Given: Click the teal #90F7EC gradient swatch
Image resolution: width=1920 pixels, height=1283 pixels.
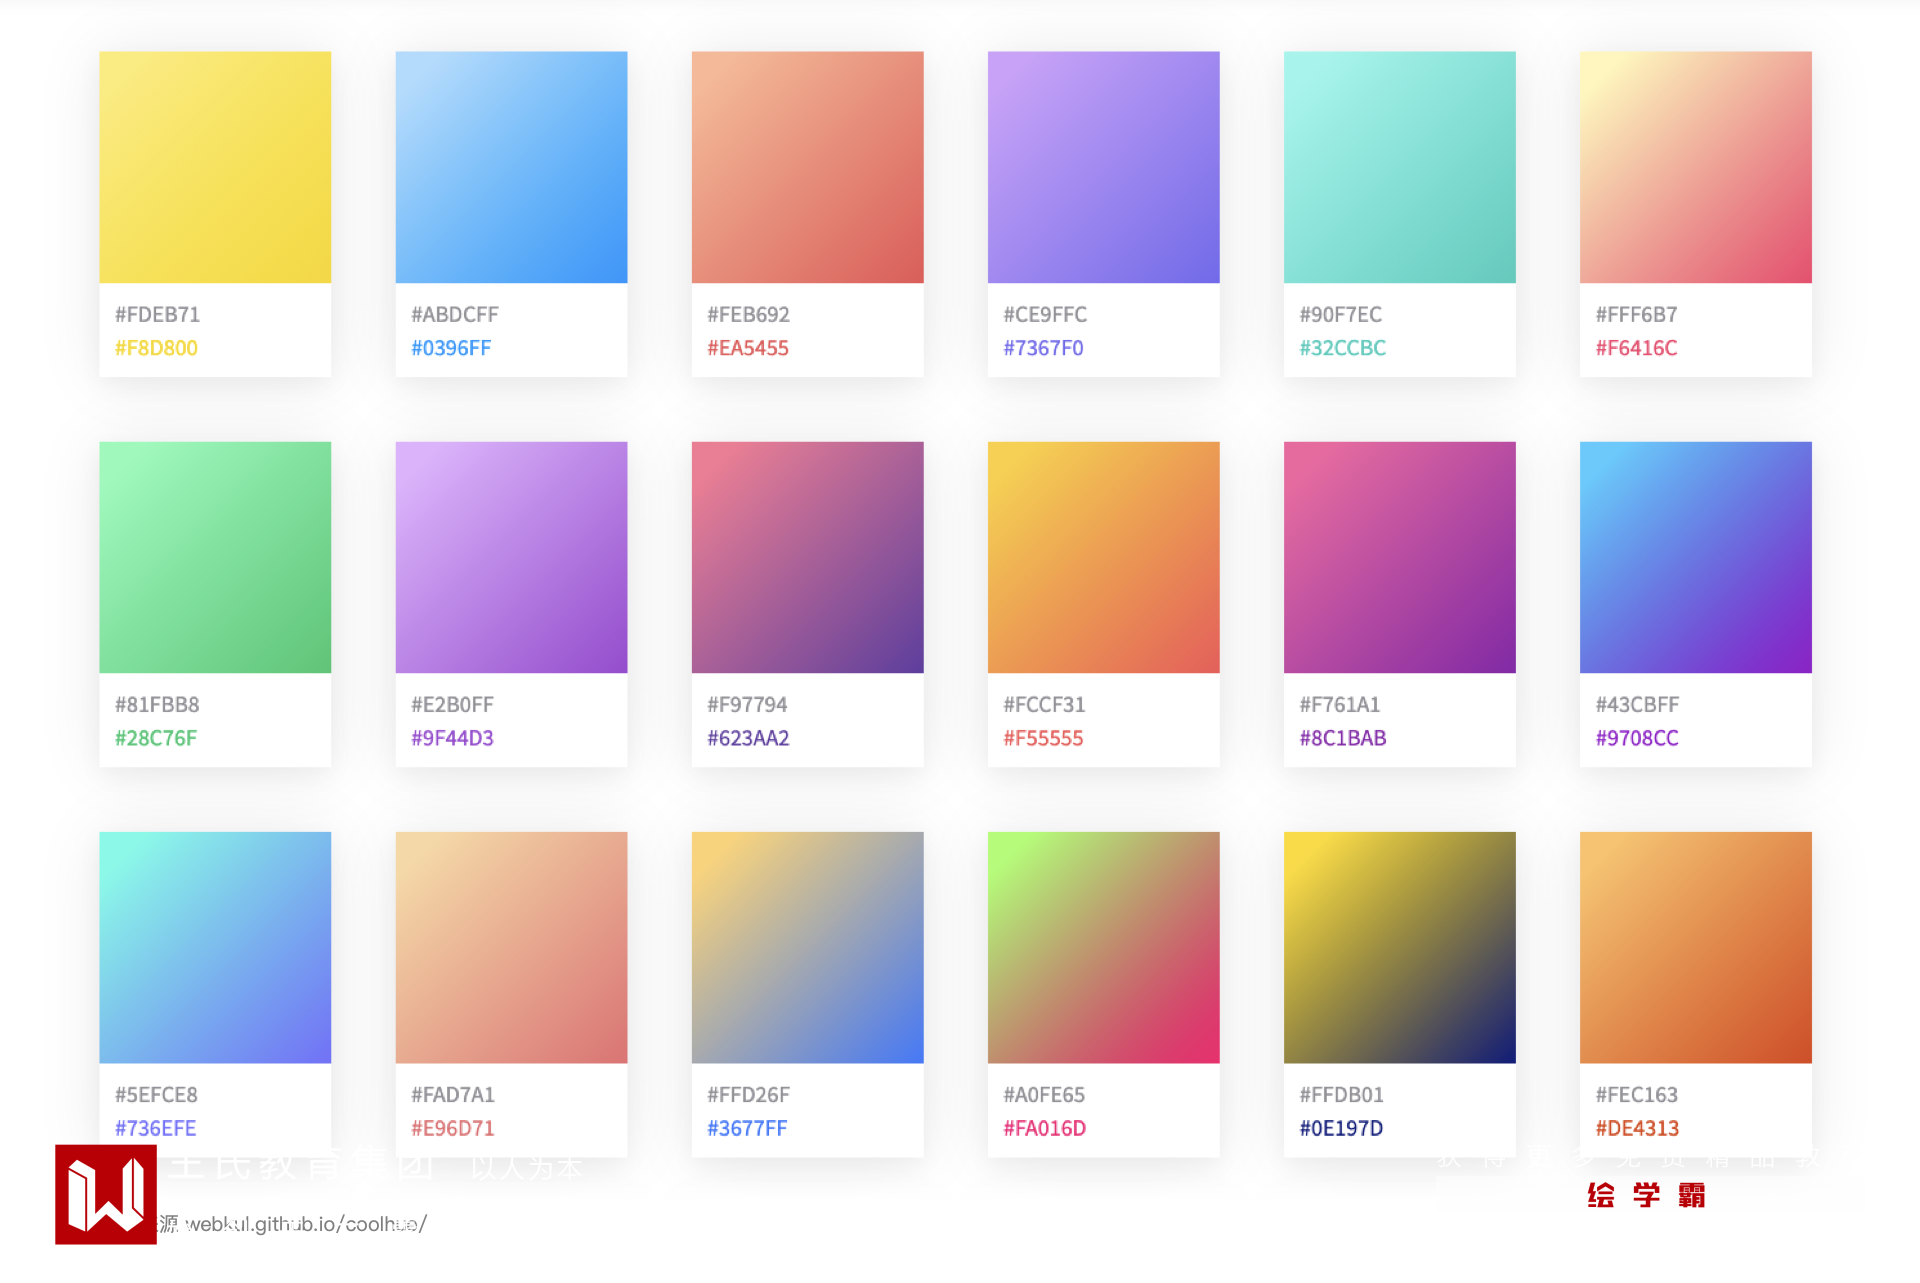Looking at the screenshot, I should 1399,167.
